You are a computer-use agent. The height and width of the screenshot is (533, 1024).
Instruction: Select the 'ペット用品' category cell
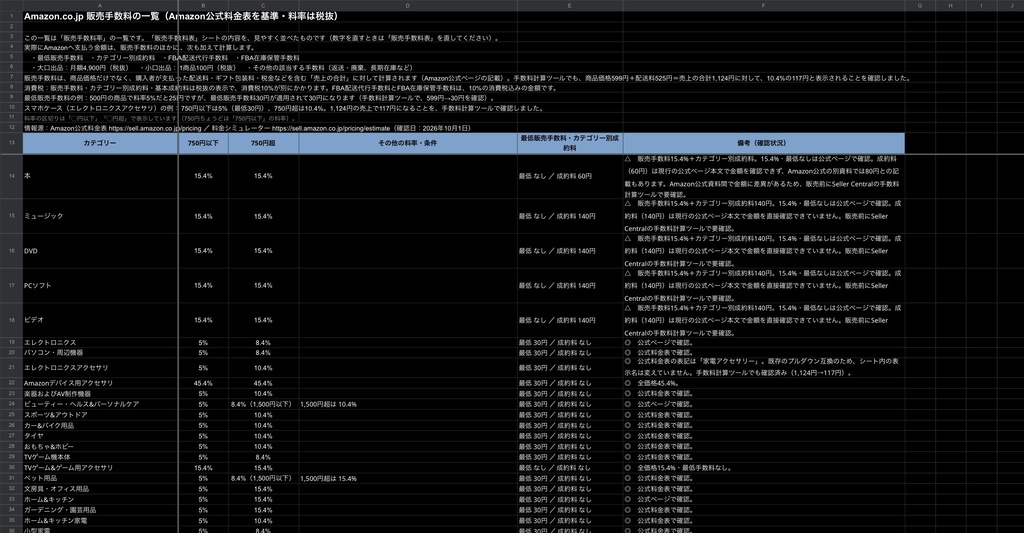click(100, 478)
